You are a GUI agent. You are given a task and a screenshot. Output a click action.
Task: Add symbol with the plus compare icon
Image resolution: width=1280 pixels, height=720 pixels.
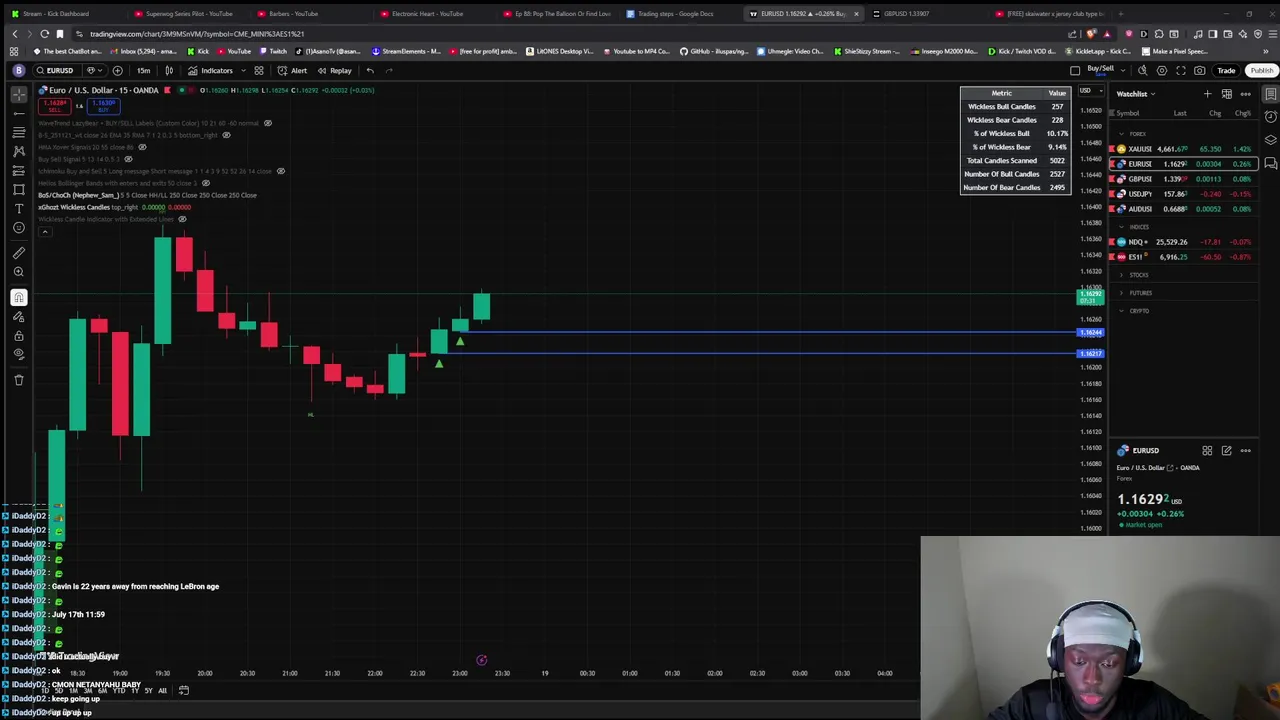point(117,70)
